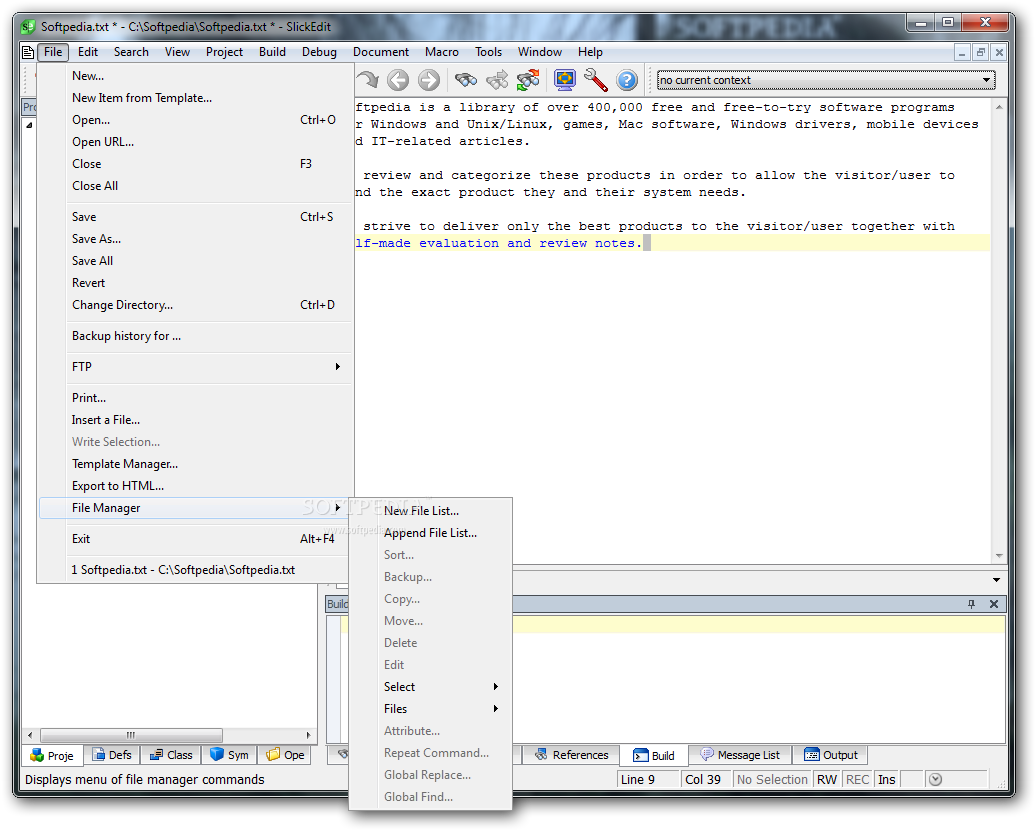Viewport: 1036px width, 831px height.
Task: Click the document icon left of File menu
Action: click(28, 52)
